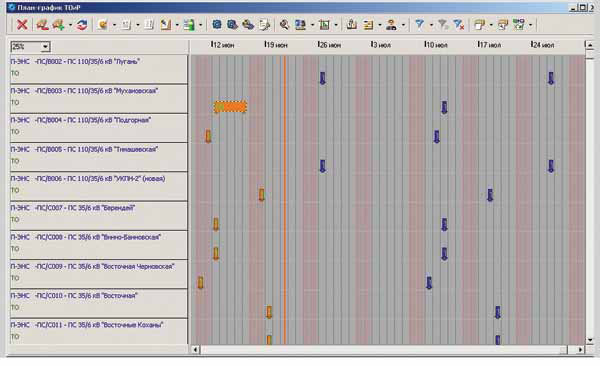Click the add item icon with green plus

(x=59, y=25)
